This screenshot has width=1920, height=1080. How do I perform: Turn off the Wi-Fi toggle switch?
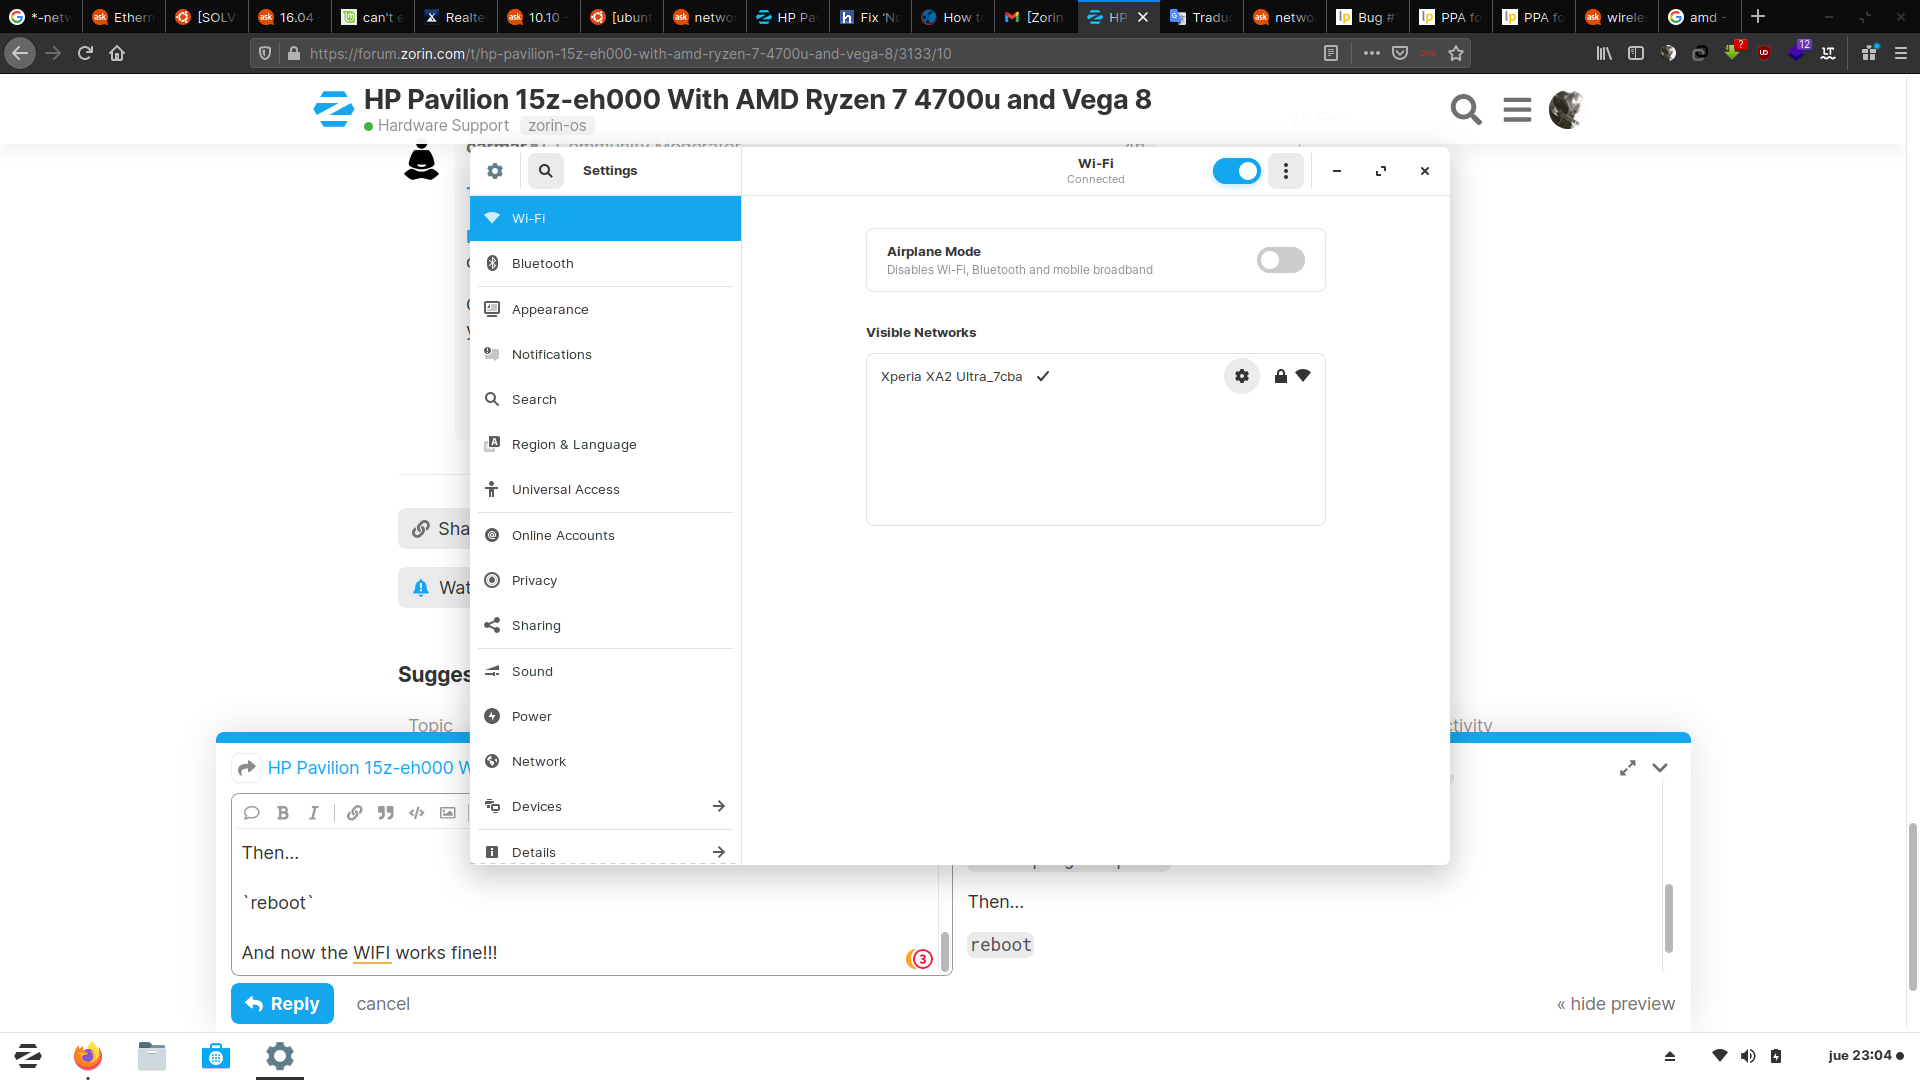pyautogui.click(x=1236, y=171)
